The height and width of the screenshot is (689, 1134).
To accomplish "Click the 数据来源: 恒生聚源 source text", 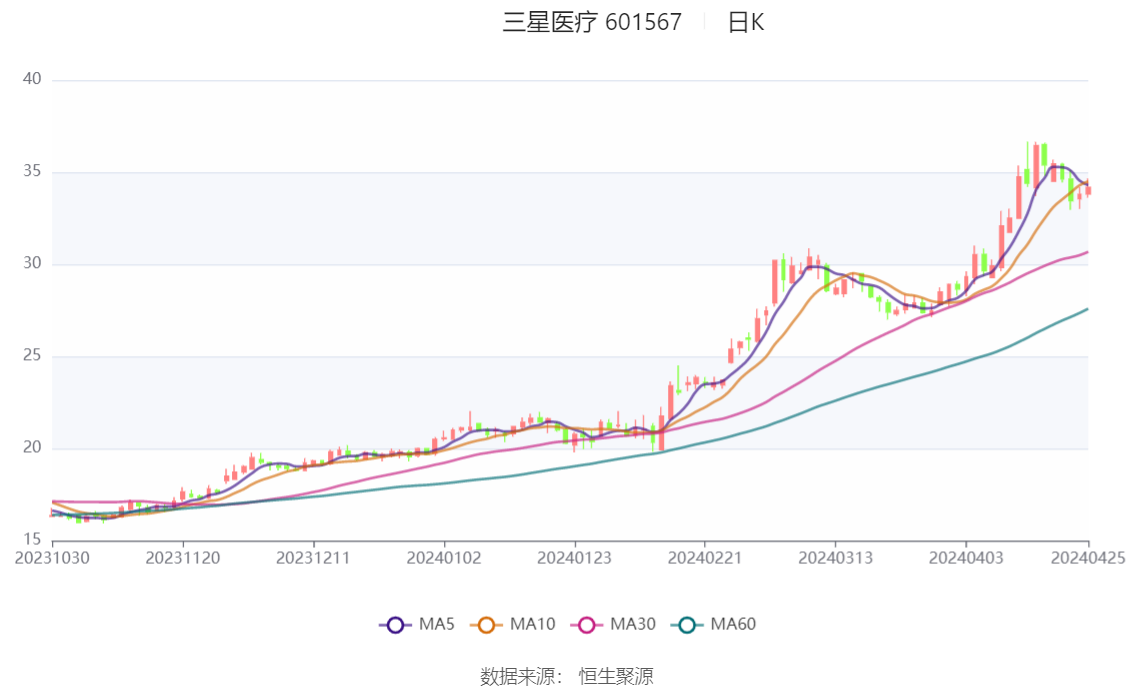I will pos(566,677).
